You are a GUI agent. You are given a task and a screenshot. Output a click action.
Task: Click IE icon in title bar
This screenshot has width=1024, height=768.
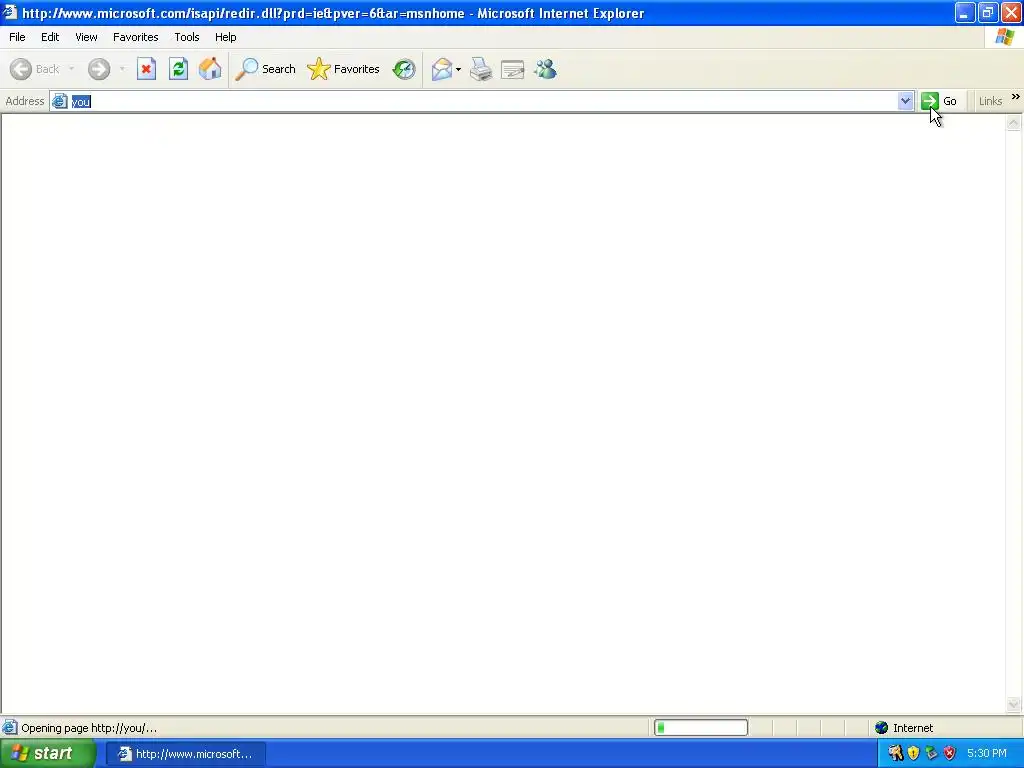10,12
